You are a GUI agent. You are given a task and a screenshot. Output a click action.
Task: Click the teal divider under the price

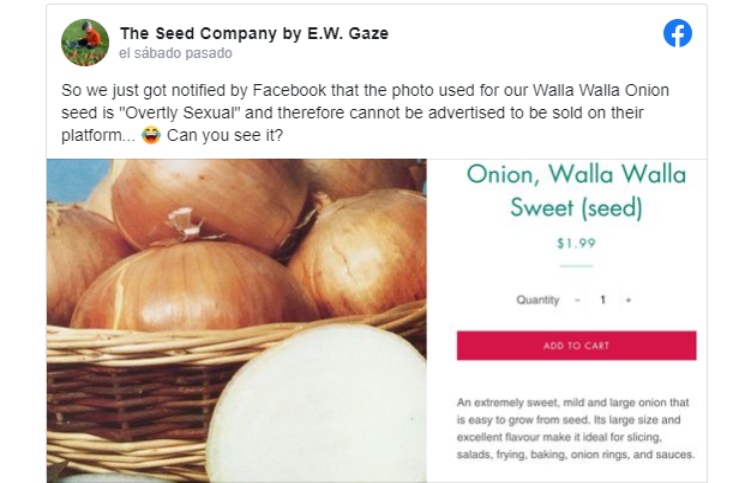click(x=576, y=266)
